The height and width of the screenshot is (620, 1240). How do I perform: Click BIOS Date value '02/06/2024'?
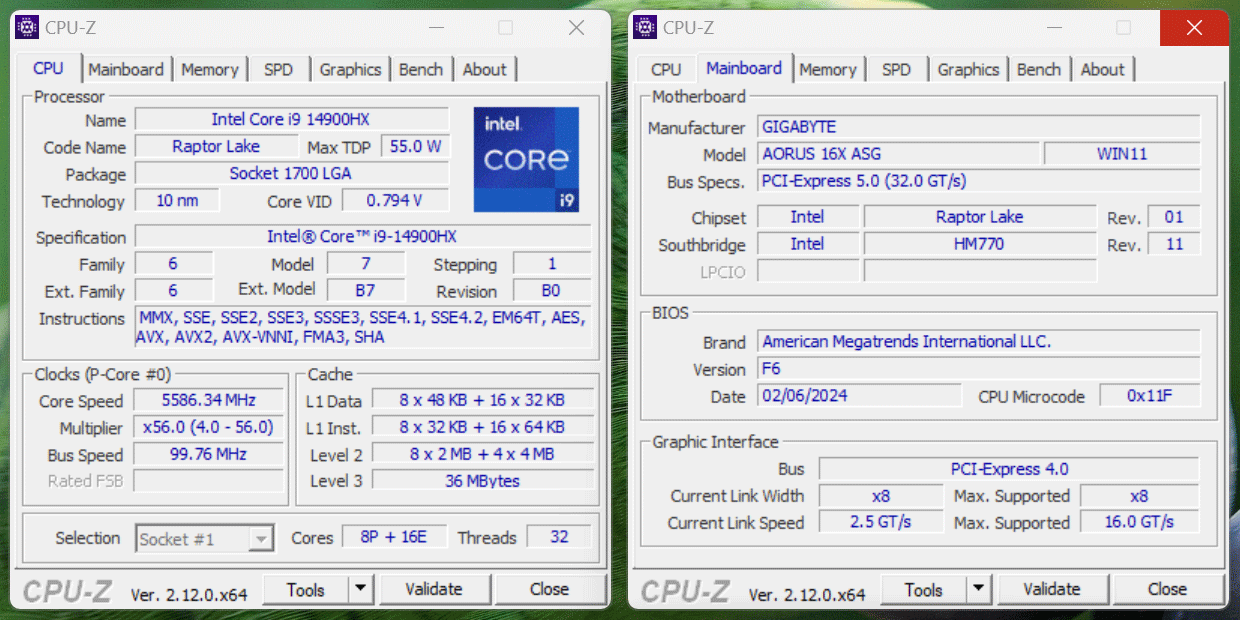859,395
